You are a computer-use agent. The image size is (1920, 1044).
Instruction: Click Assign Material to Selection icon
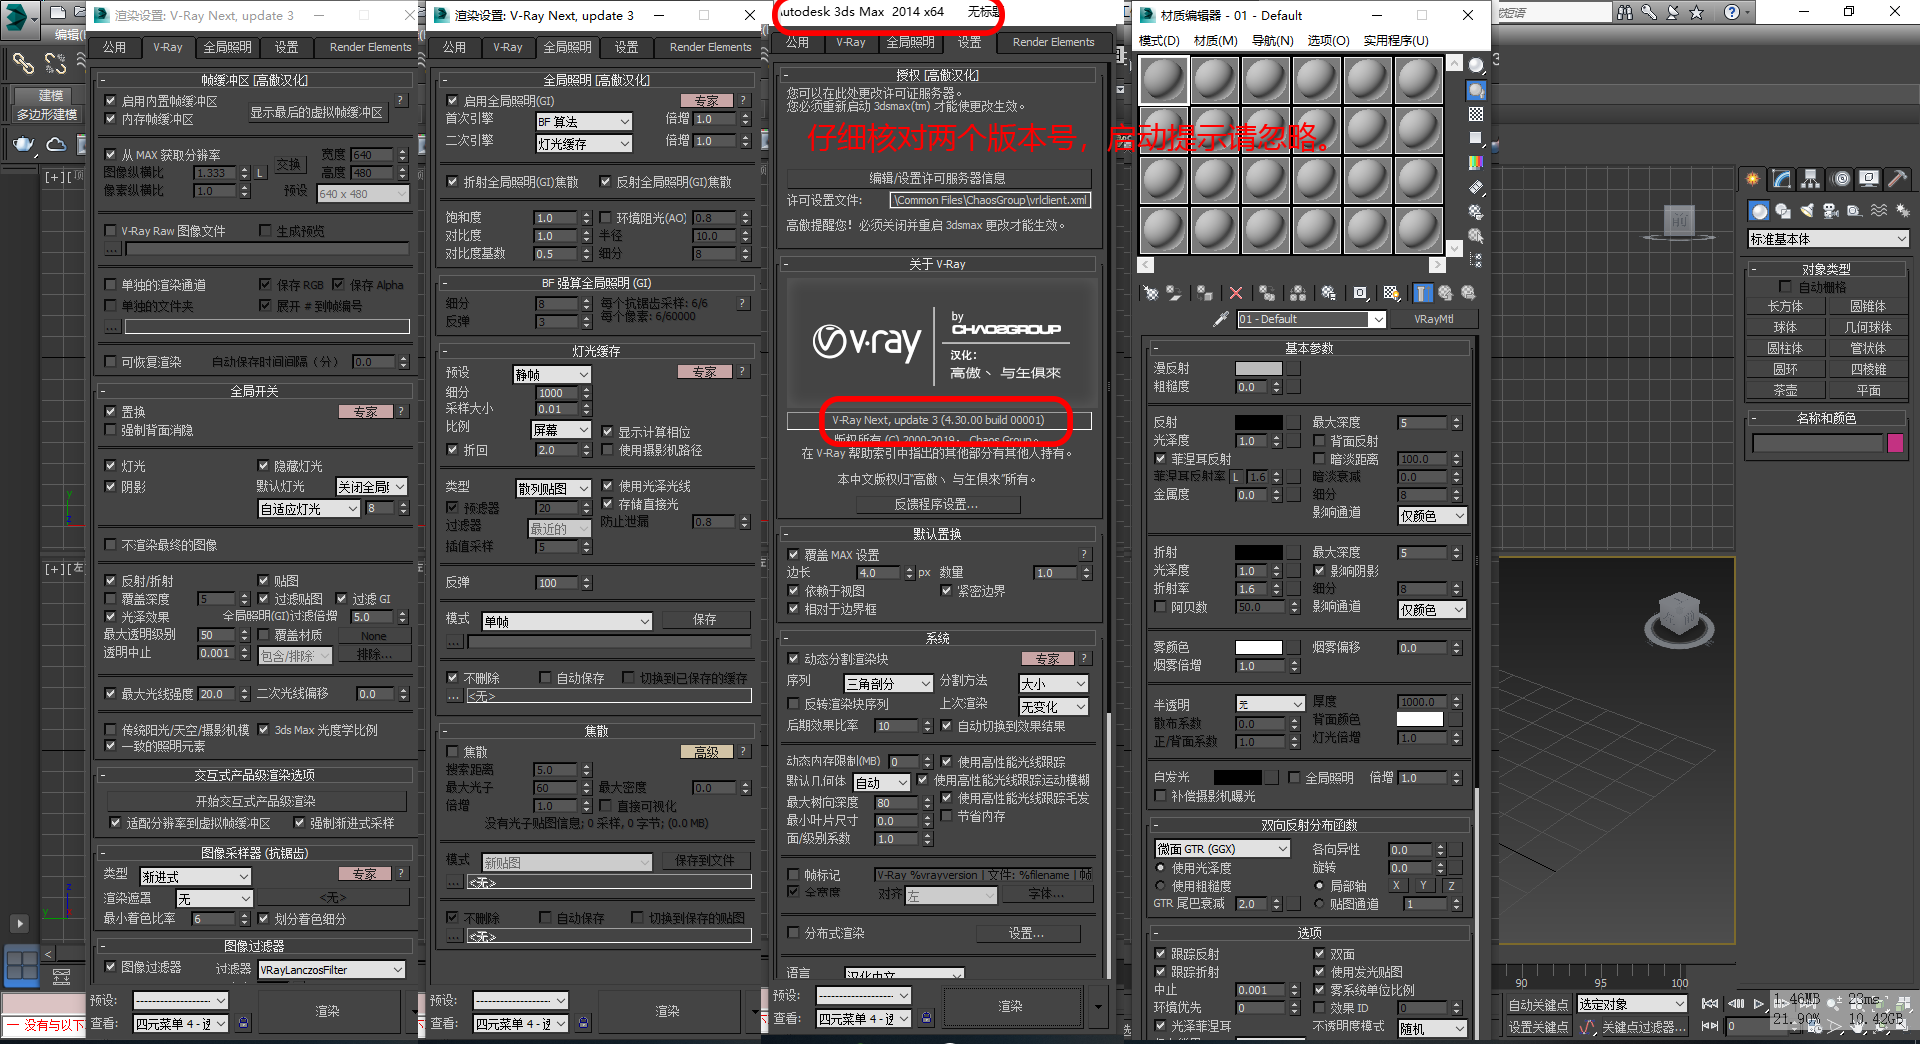coord(1205,293)
